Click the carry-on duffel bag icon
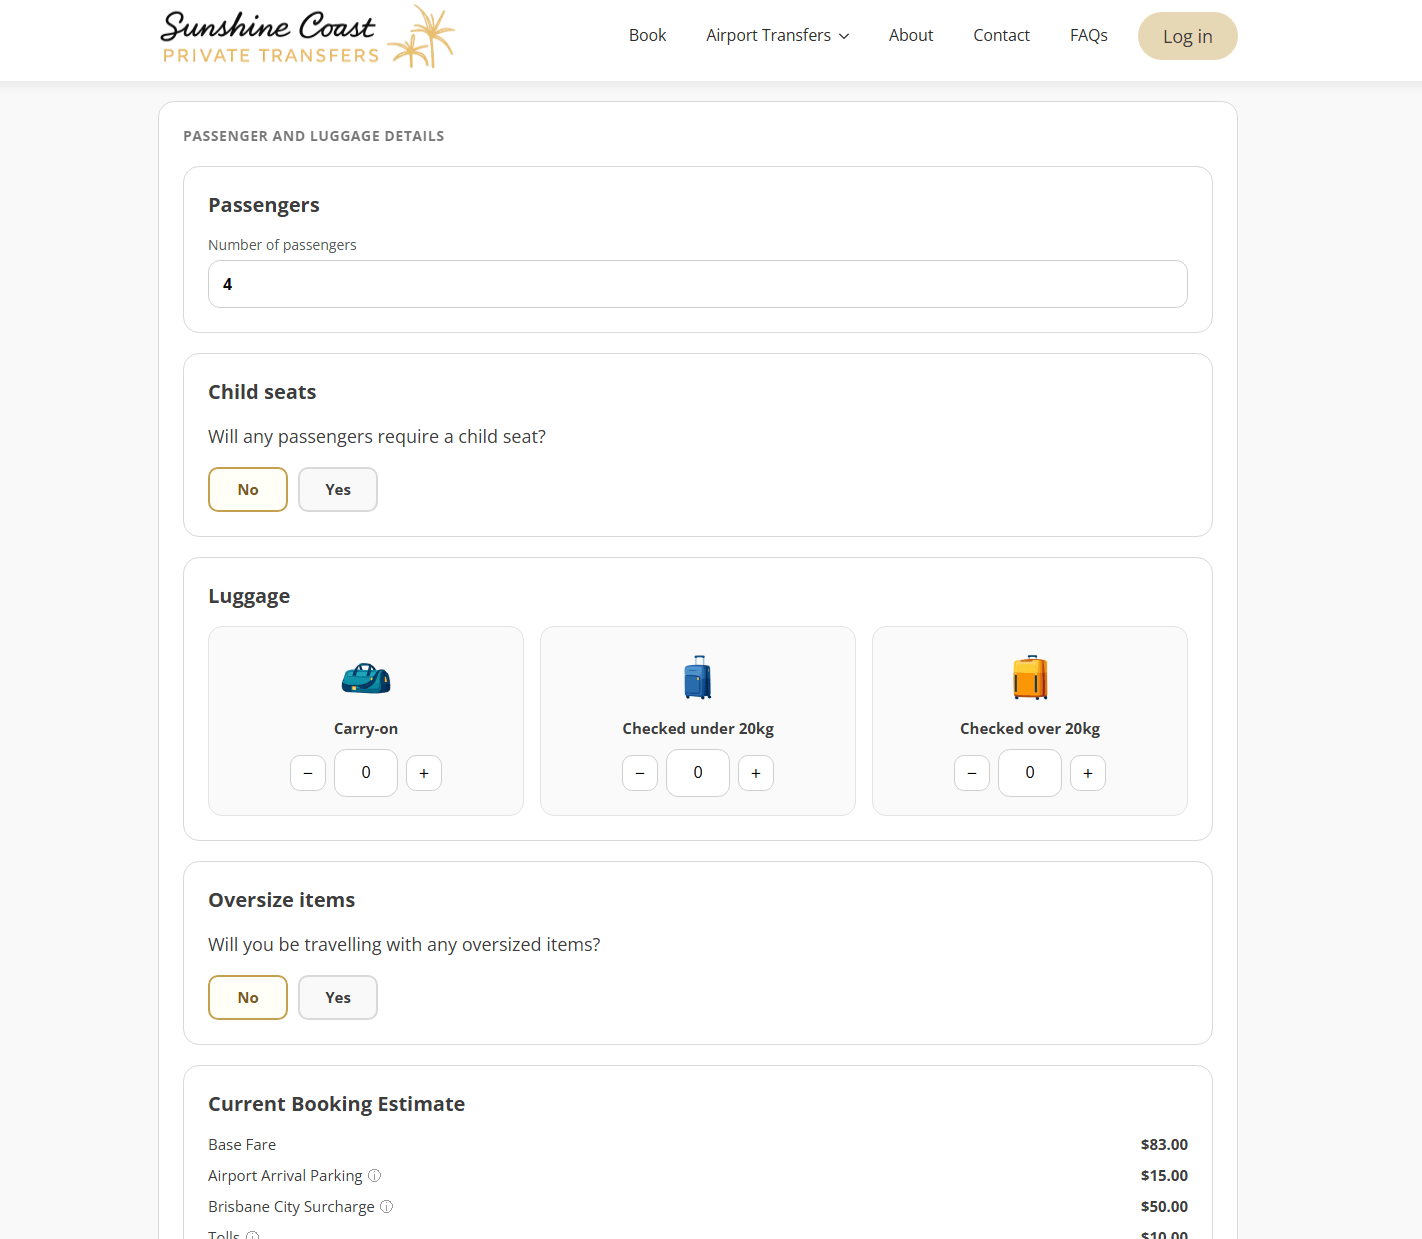This screenshot has height=1239, width=1422. 366,678
